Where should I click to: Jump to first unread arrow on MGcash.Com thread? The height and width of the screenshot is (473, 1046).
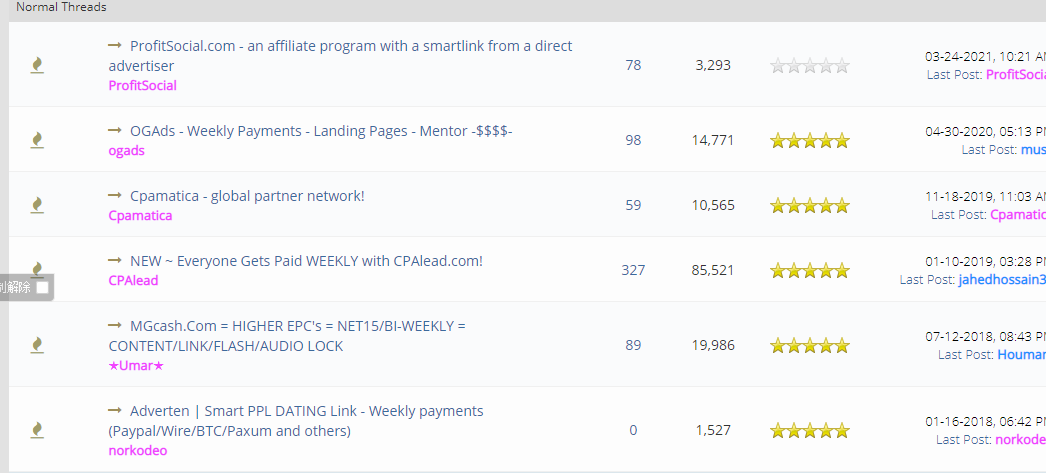pyautogui.click(x=115, y=326)
